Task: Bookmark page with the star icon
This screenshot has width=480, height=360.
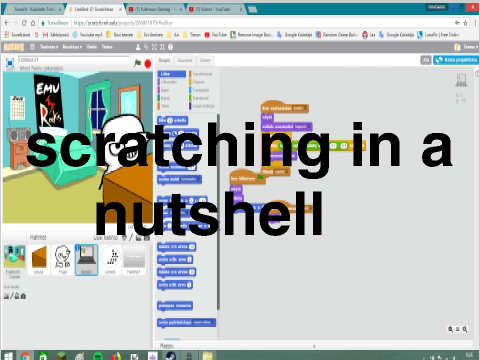Action: click(466, 23)
